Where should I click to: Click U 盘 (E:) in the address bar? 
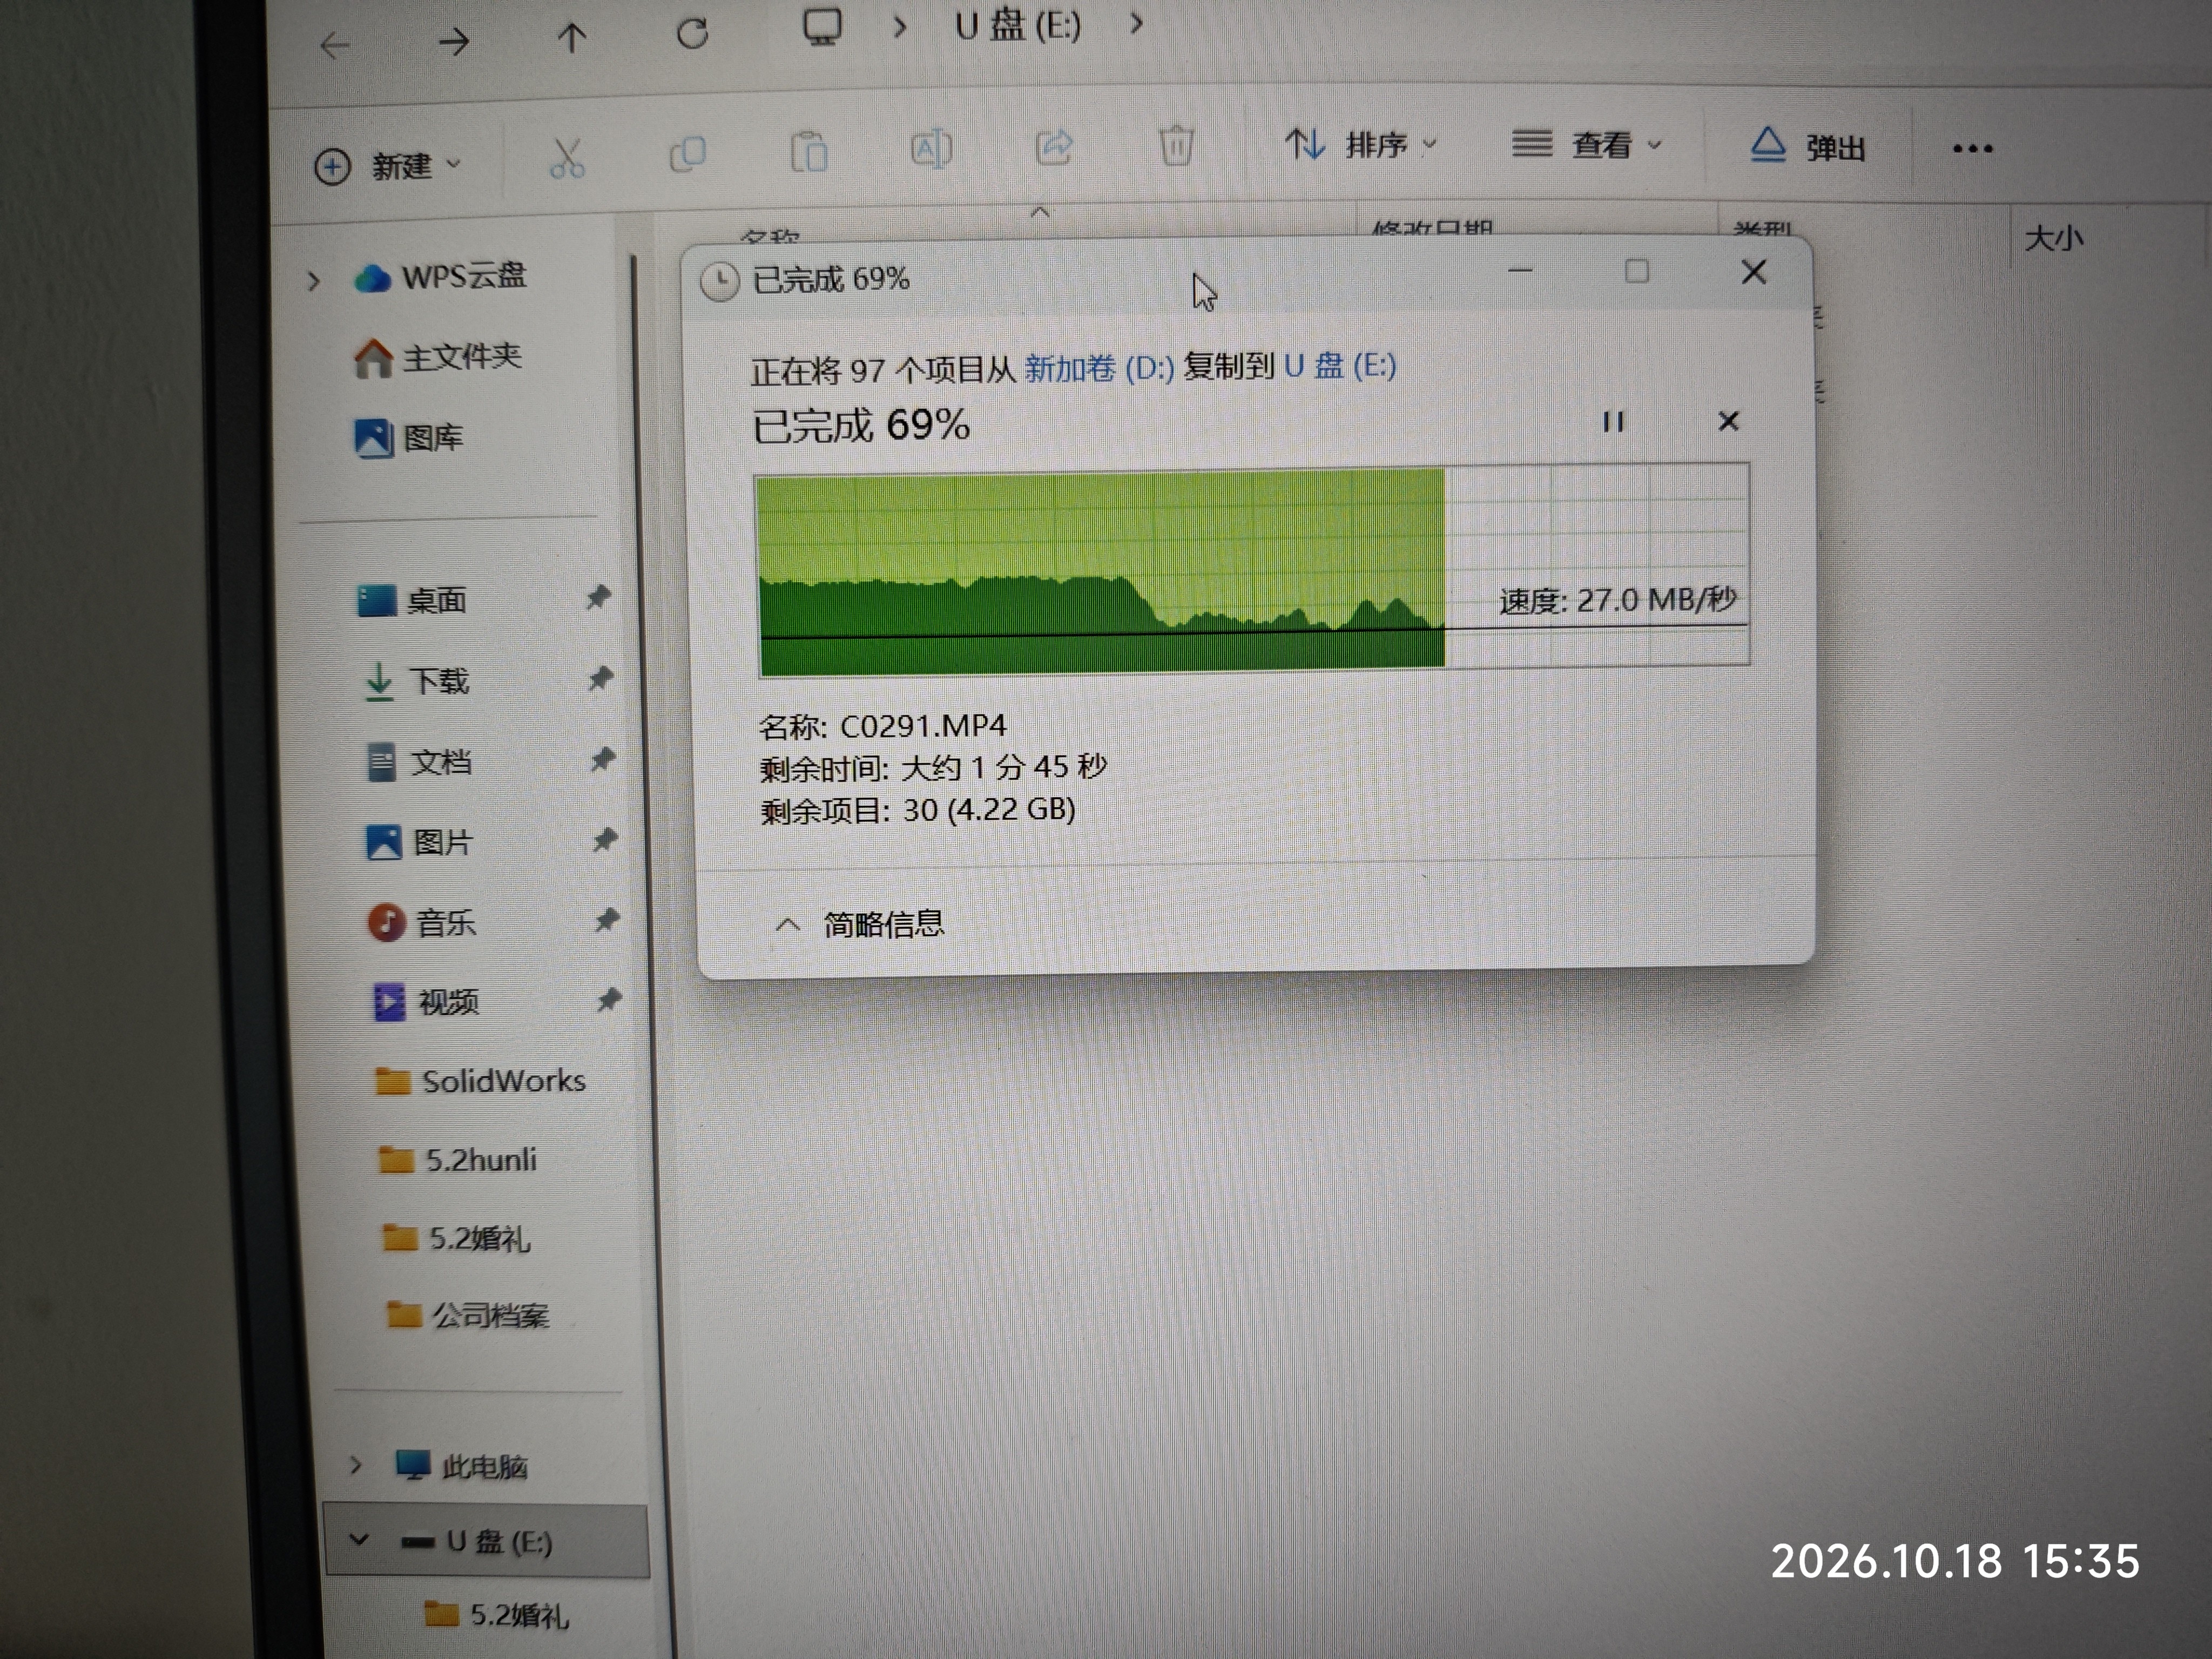pyautogui.click(x=1018, y=25)
